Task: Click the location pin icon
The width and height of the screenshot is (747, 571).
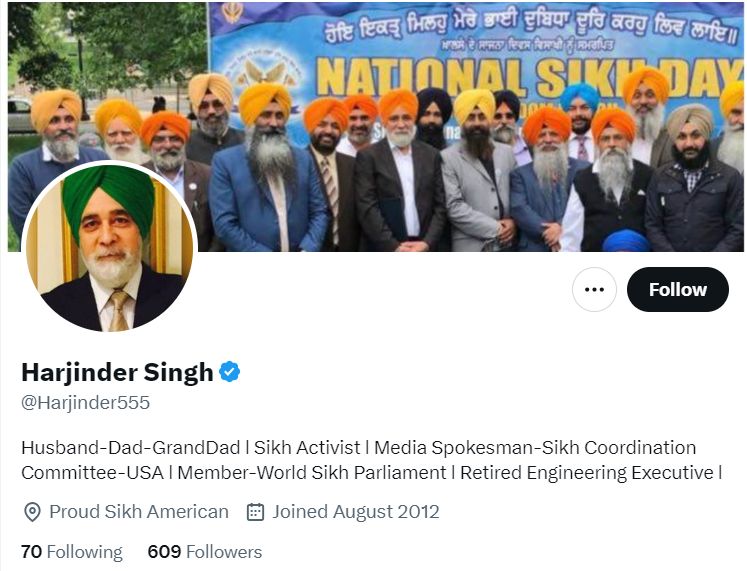Action: (32, 512)
